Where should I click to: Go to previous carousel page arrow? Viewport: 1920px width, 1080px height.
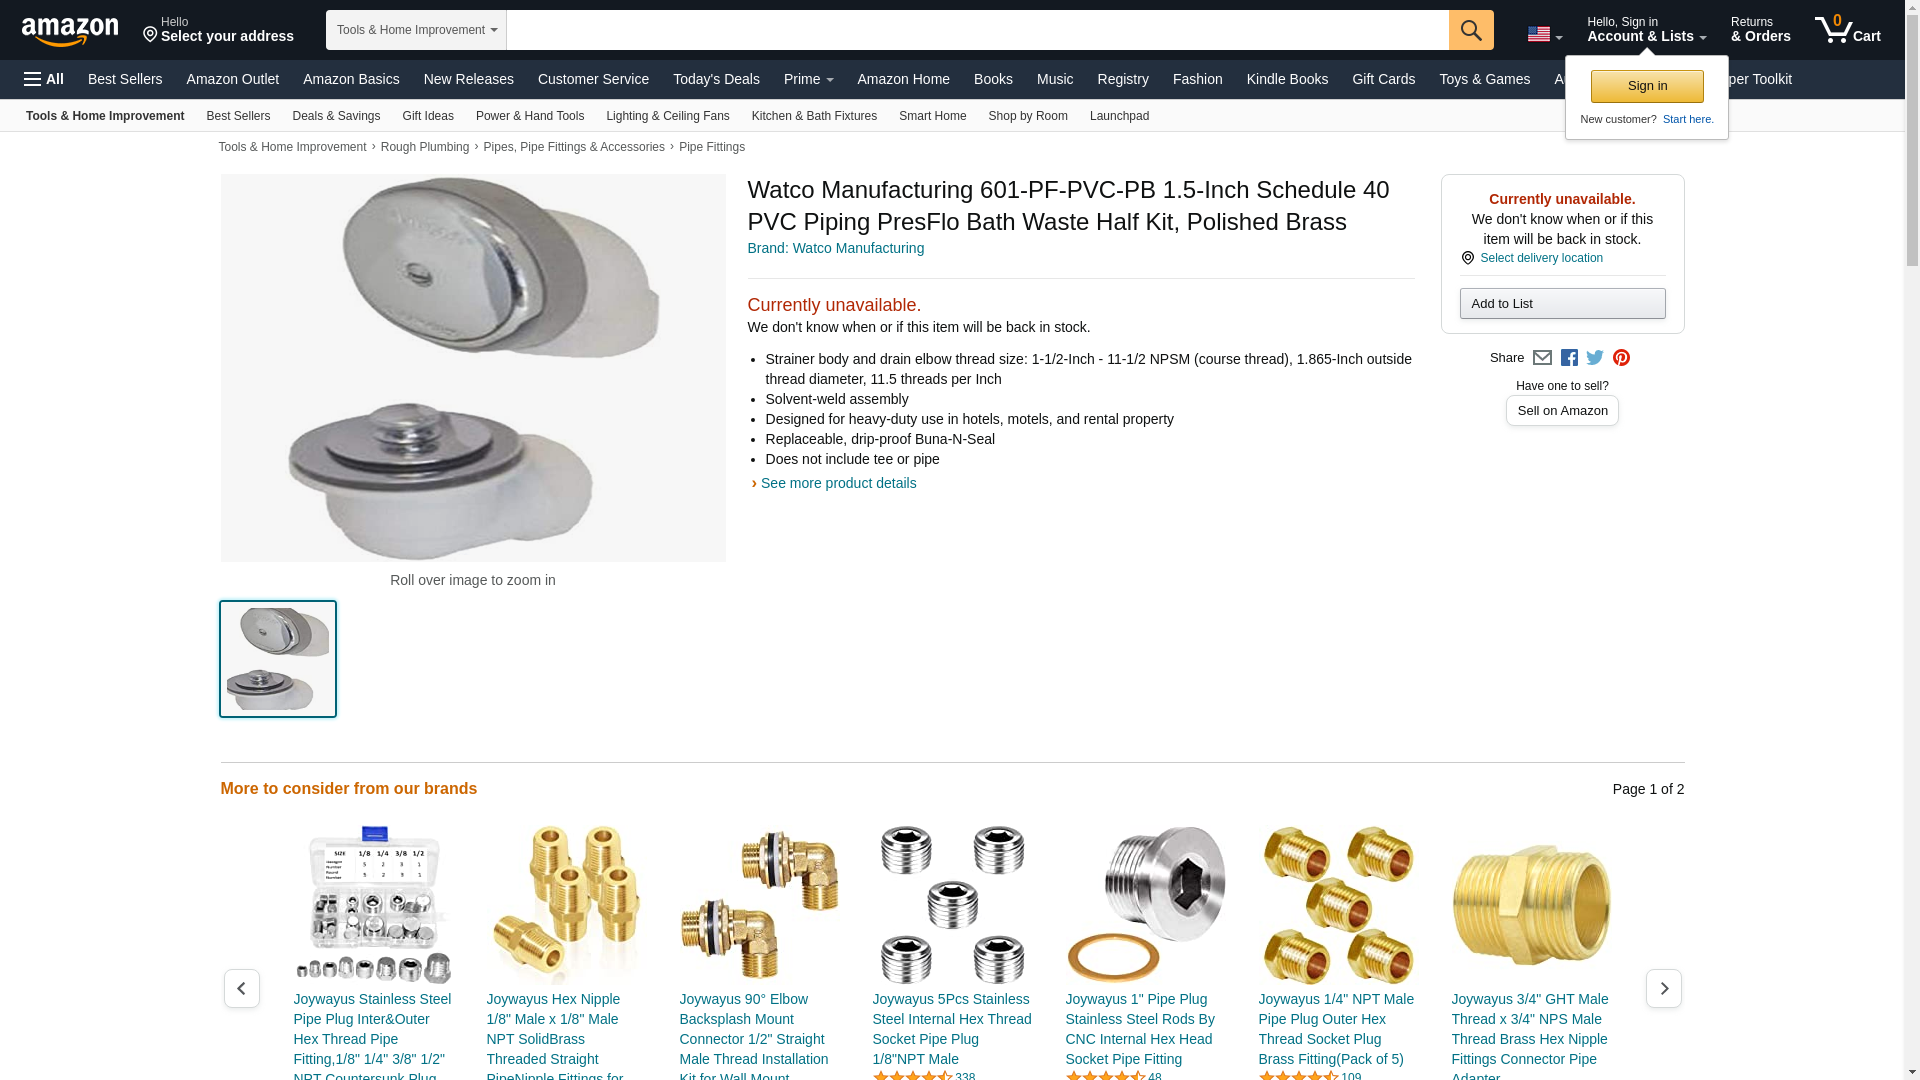click(242, 988)
